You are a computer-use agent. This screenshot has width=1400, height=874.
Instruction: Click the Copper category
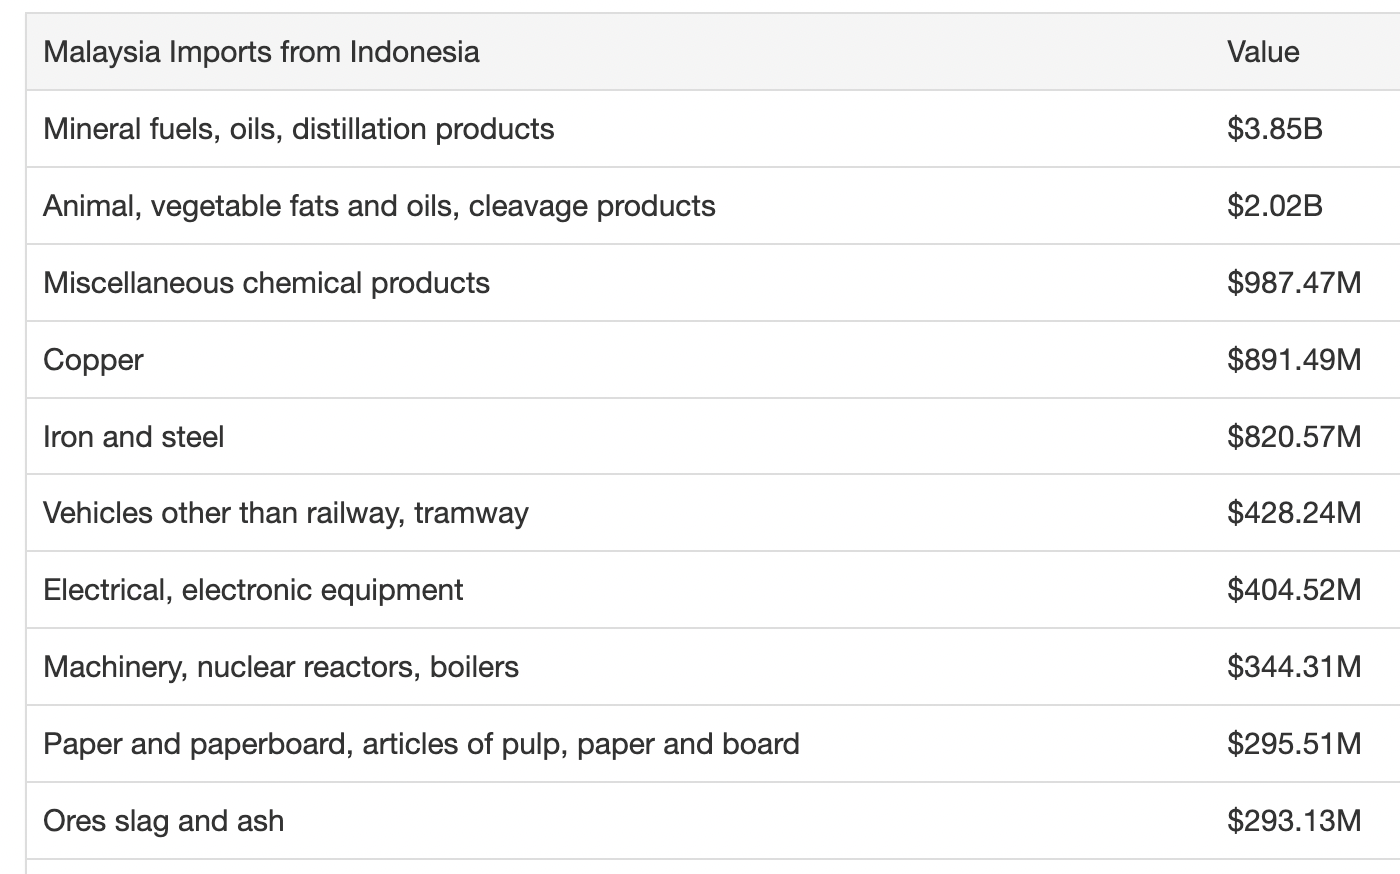[93, 360]
